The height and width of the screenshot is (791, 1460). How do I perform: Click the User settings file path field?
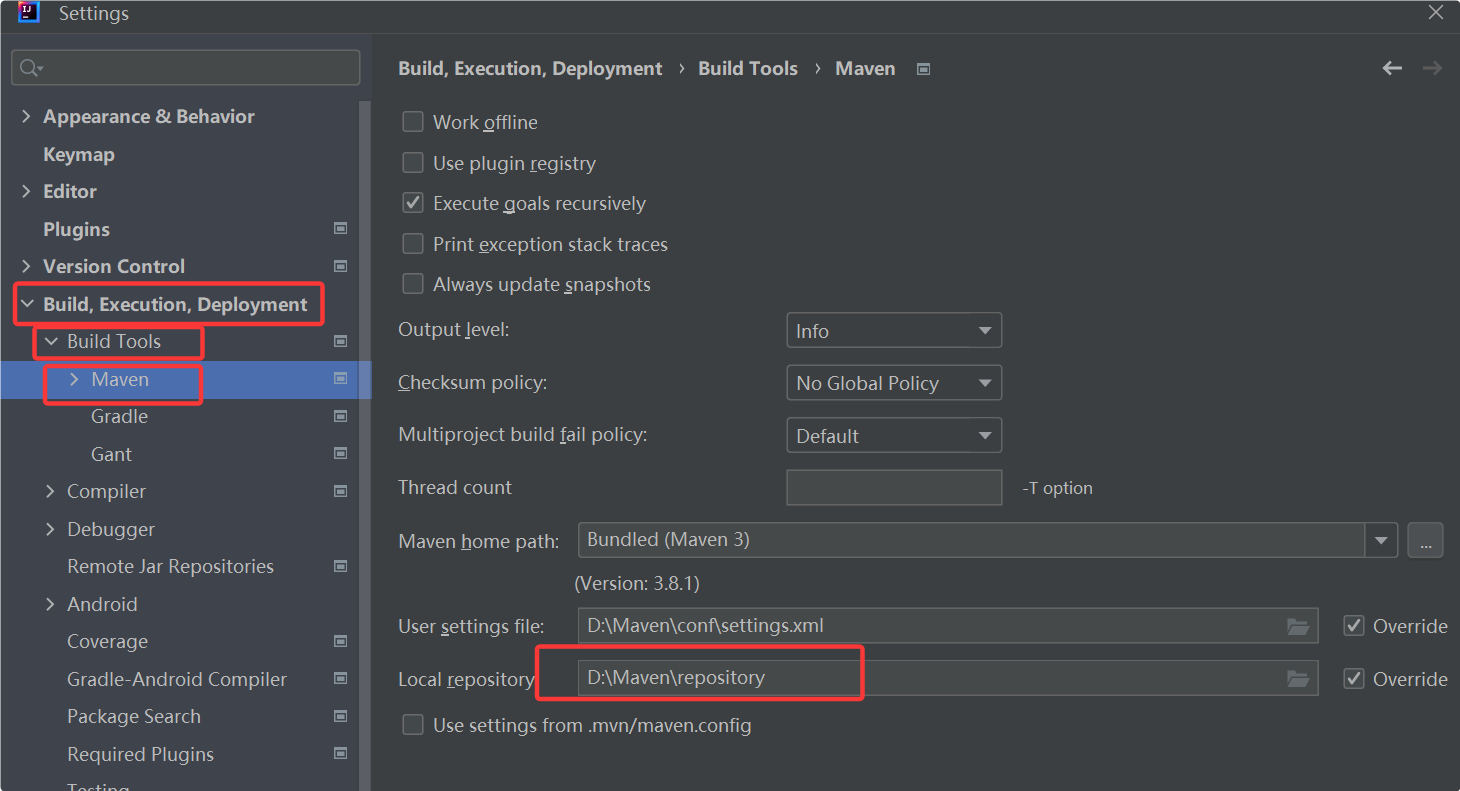click(x=948, y=626)
